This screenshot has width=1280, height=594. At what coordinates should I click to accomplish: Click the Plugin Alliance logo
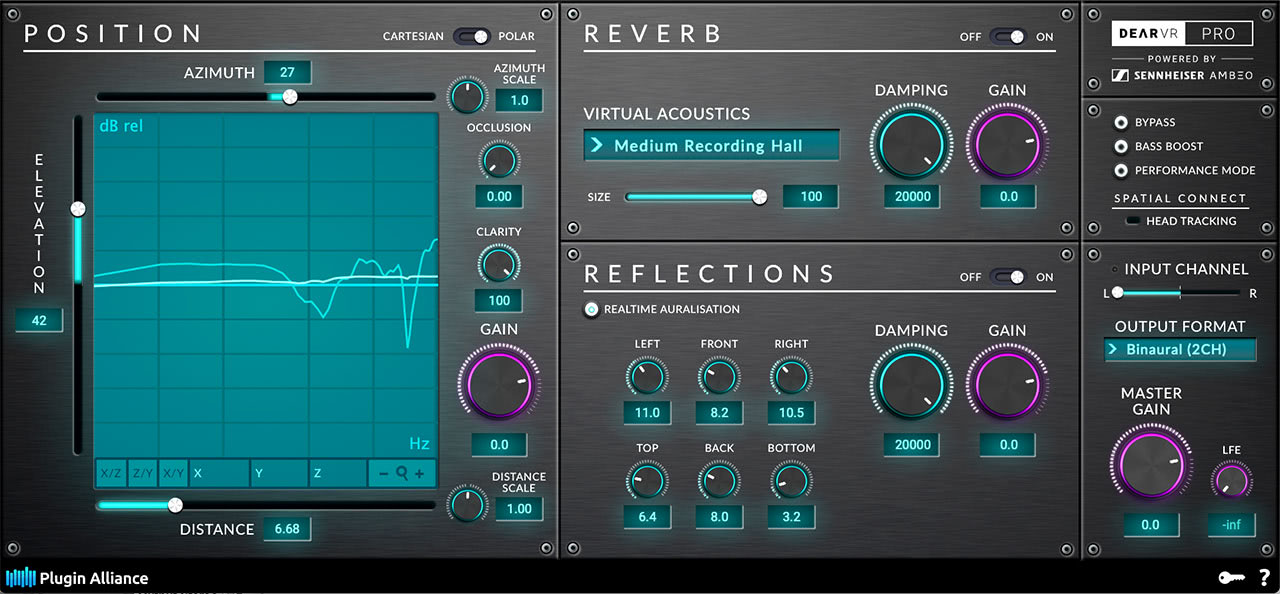[x=77, y=577]
